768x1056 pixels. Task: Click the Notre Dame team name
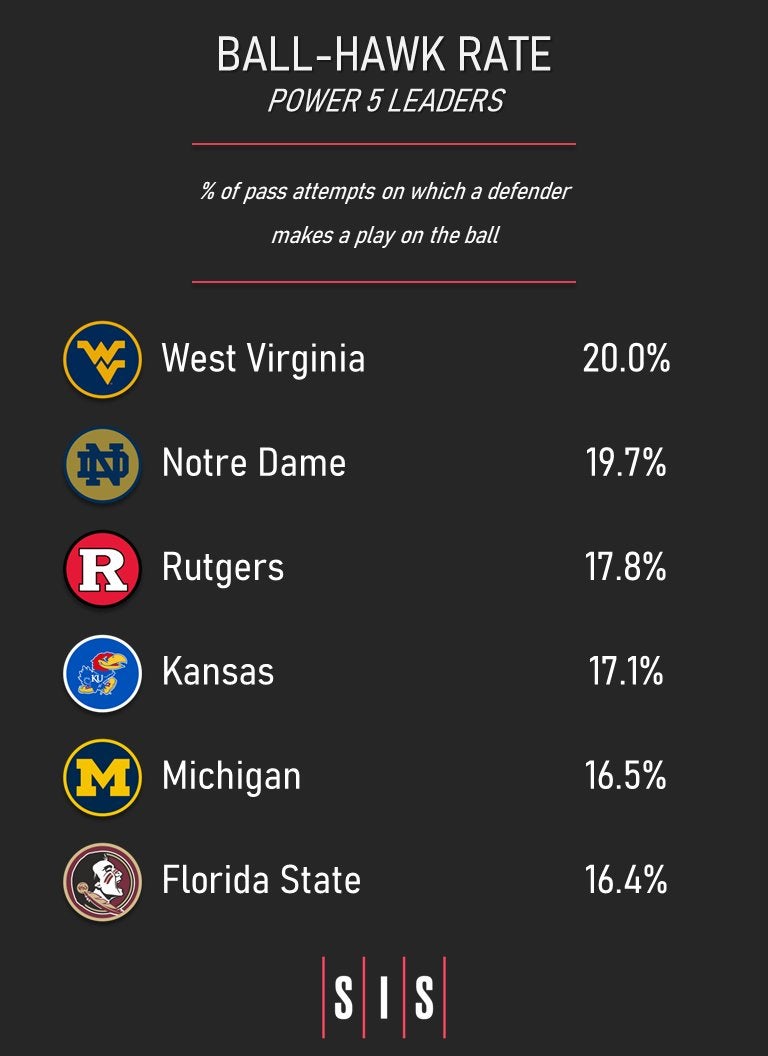(x=254, y=463)
